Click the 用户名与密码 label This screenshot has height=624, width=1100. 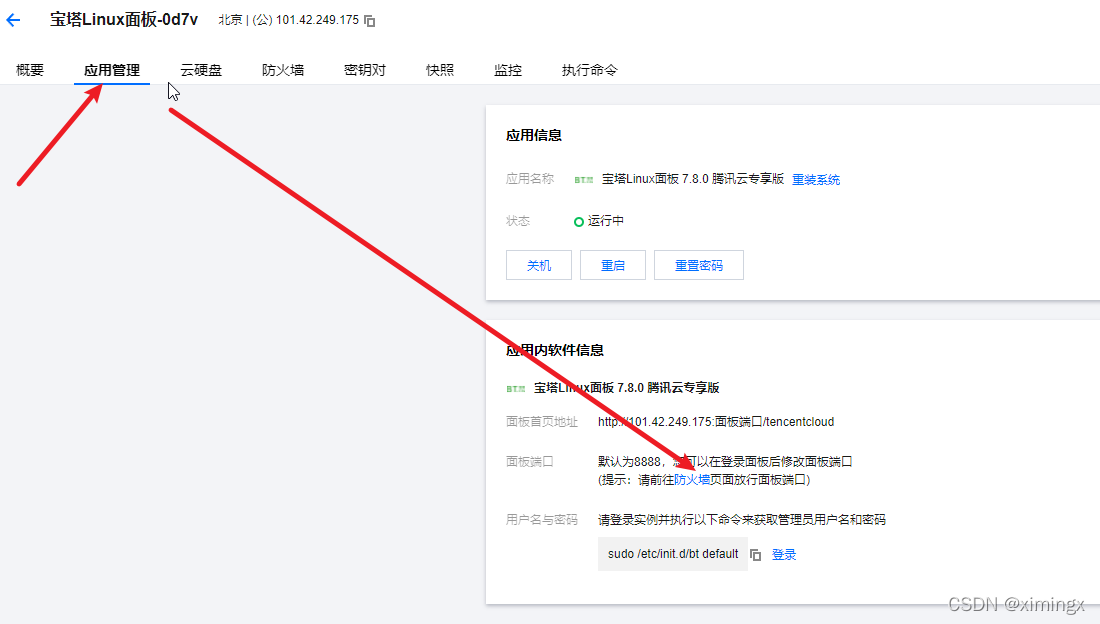[x=542, y=520]
